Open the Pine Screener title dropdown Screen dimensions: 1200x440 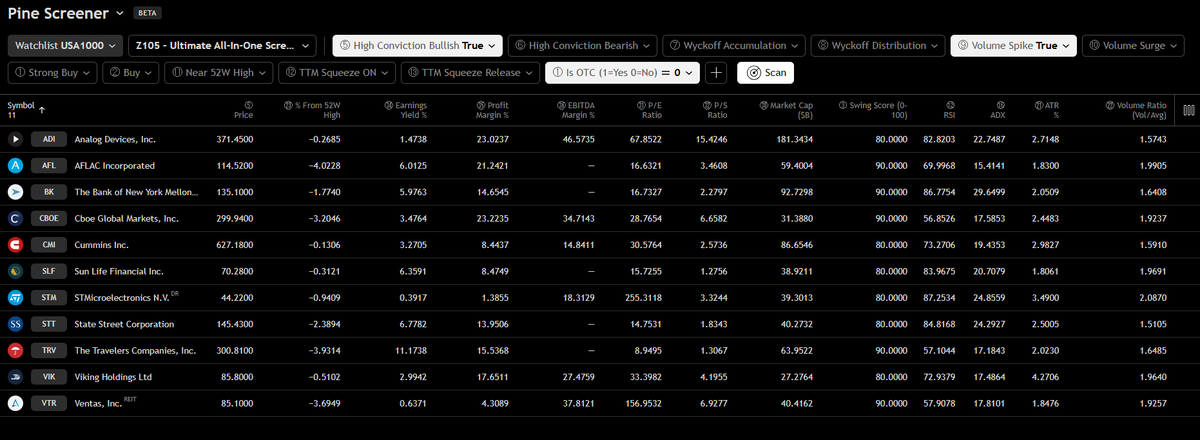(x=65, y=14)
